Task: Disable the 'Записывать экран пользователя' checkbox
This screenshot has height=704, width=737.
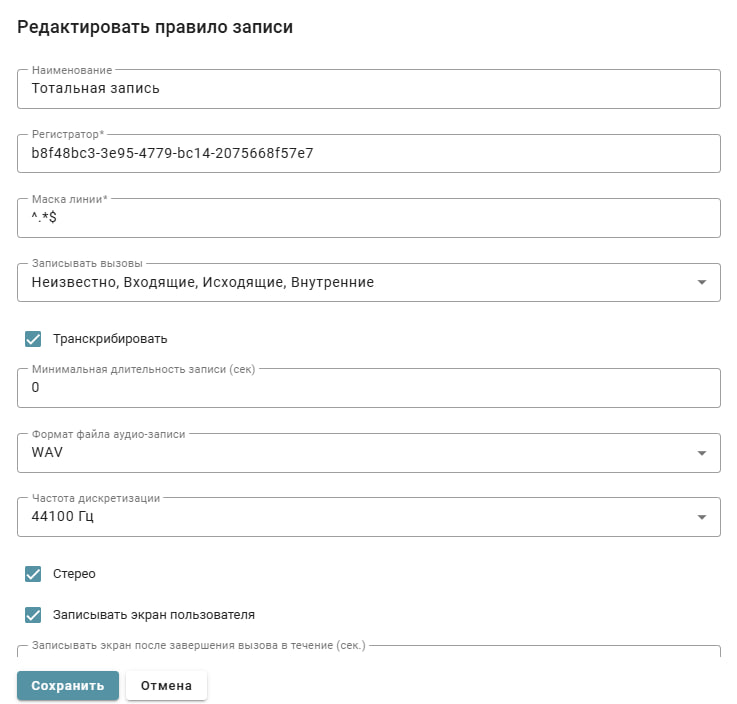Action: (x=33, y=615)
